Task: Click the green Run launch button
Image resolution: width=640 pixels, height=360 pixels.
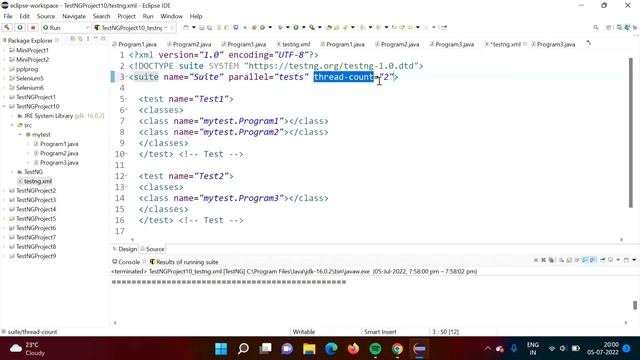Action: coord(20,27)
